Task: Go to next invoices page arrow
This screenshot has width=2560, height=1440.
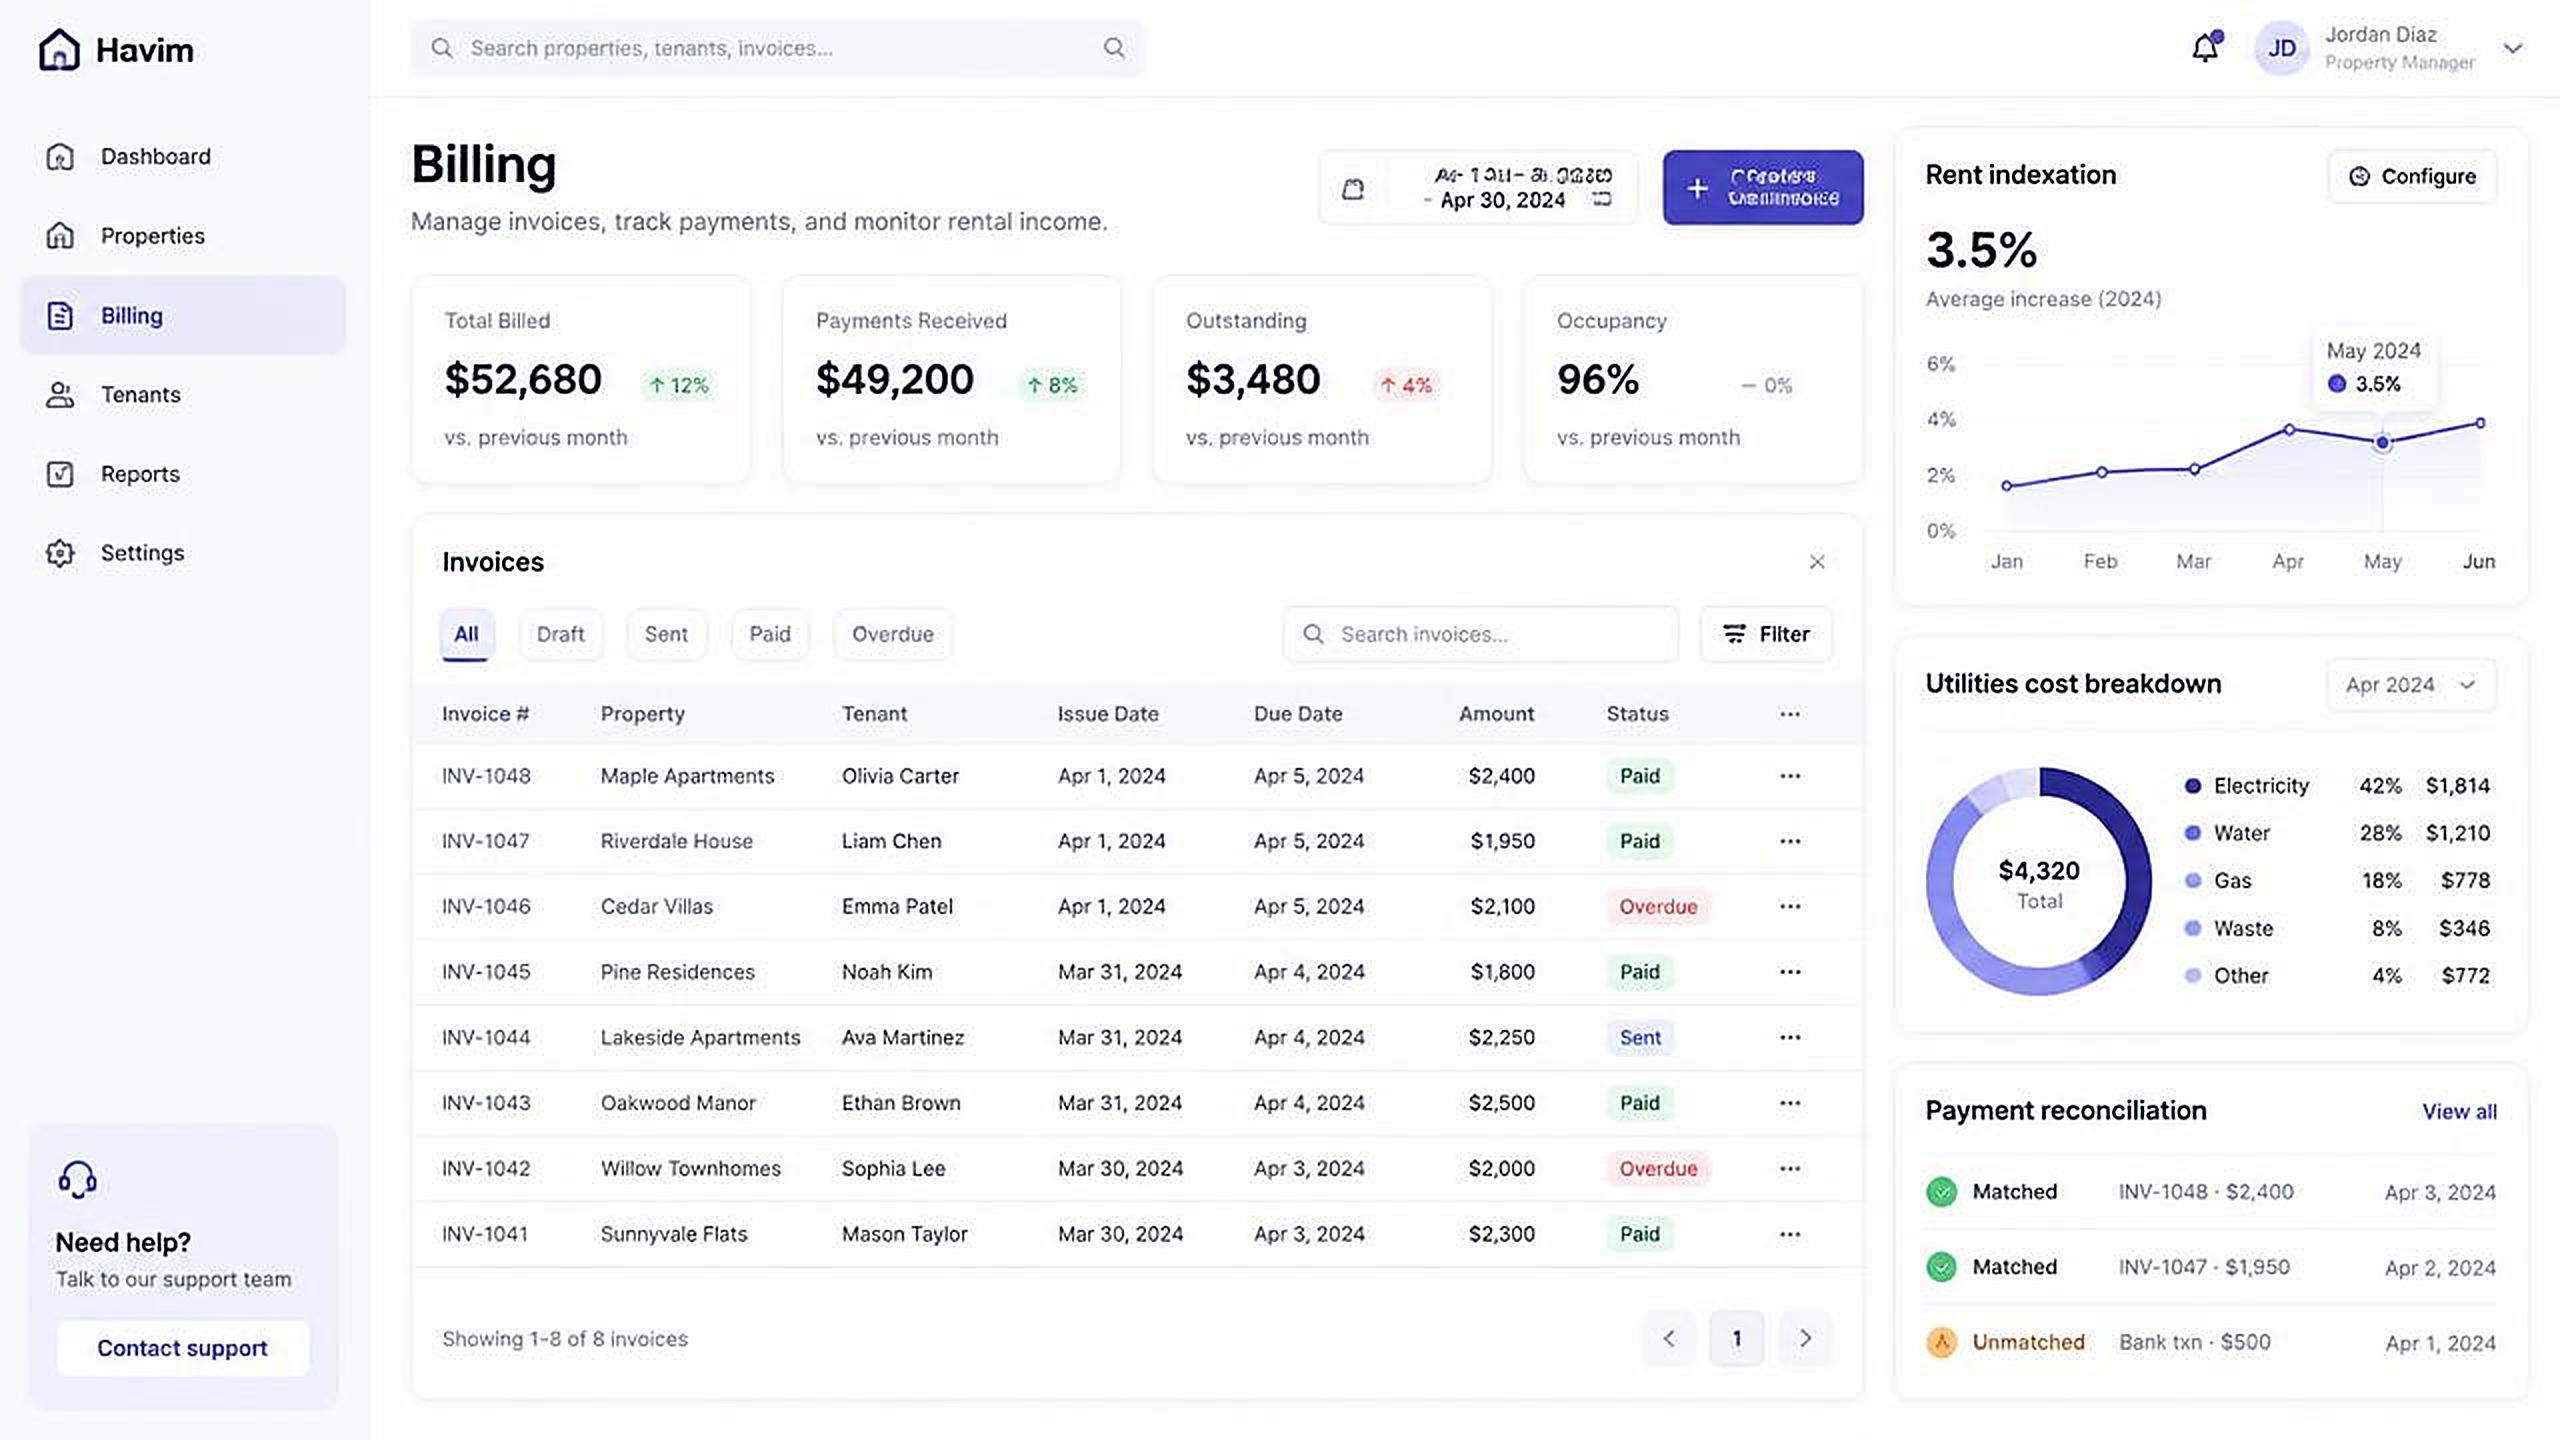Action: (1806, 1338)
